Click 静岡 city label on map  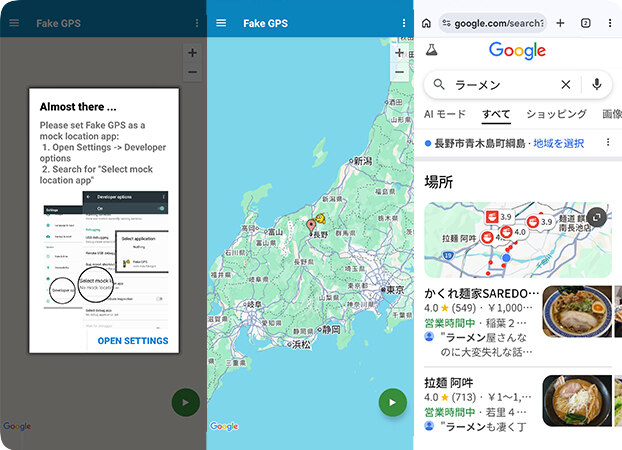pyautogui.click(x=331, y=330)
